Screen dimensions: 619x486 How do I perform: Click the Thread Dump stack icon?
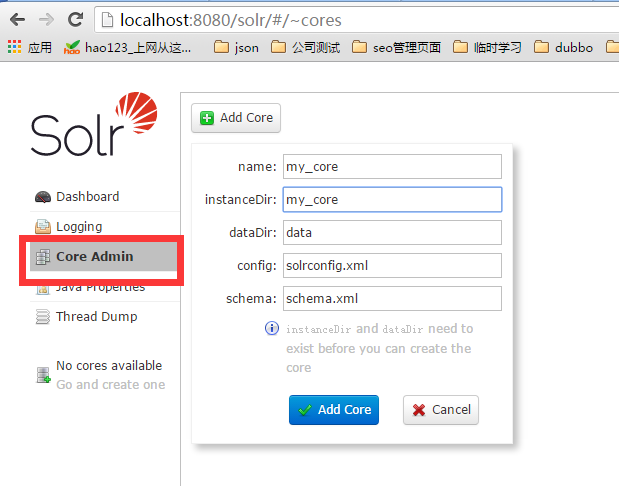[43, 317]
